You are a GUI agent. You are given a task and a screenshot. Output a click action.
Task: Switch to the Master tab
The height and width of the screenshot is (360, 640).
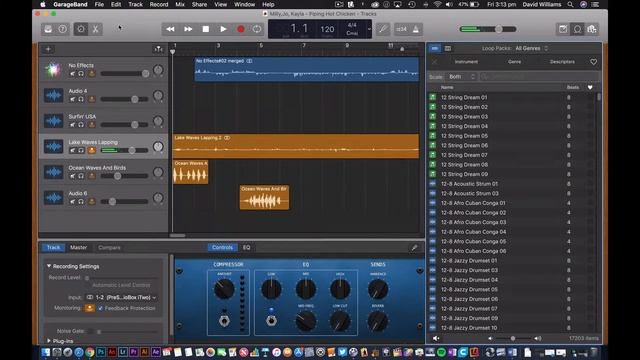tap(78, 247)
